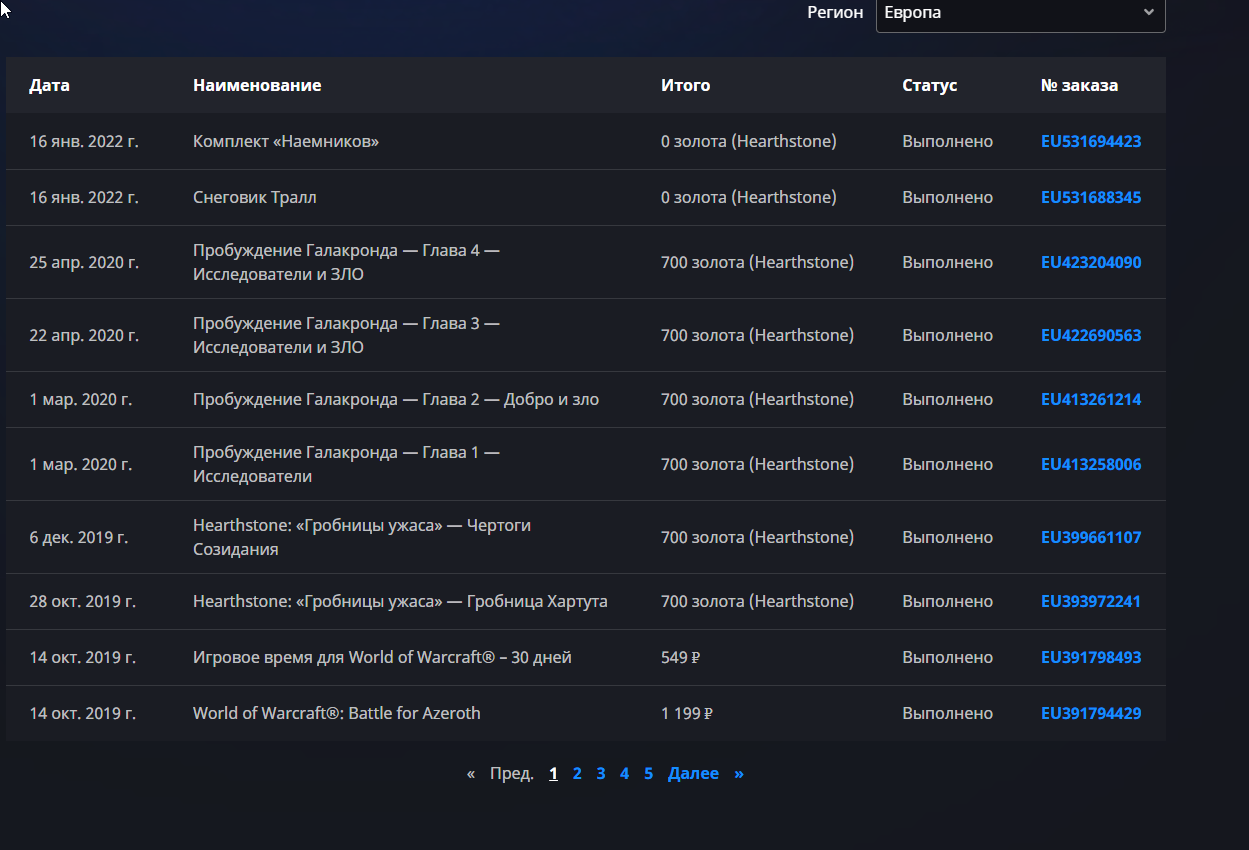Click the Статус column header
The image size is (1249, 850).
click(x=930, y=86)
